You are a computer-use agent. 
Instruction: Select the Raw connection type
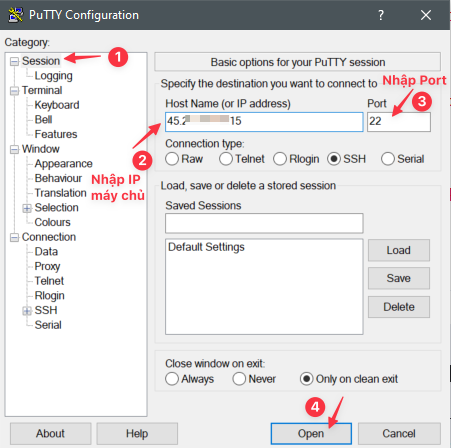pos(172,159)
